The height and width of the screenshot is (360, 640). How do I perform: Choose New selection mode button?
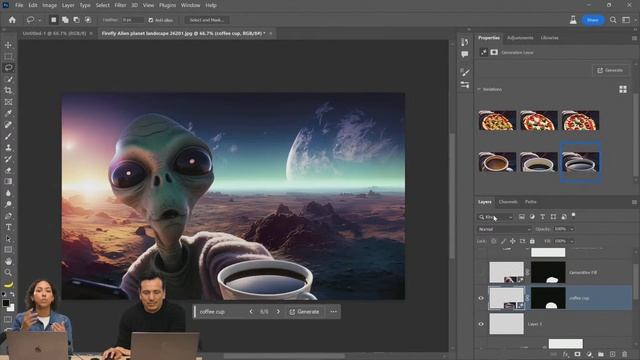click(53, 20)
